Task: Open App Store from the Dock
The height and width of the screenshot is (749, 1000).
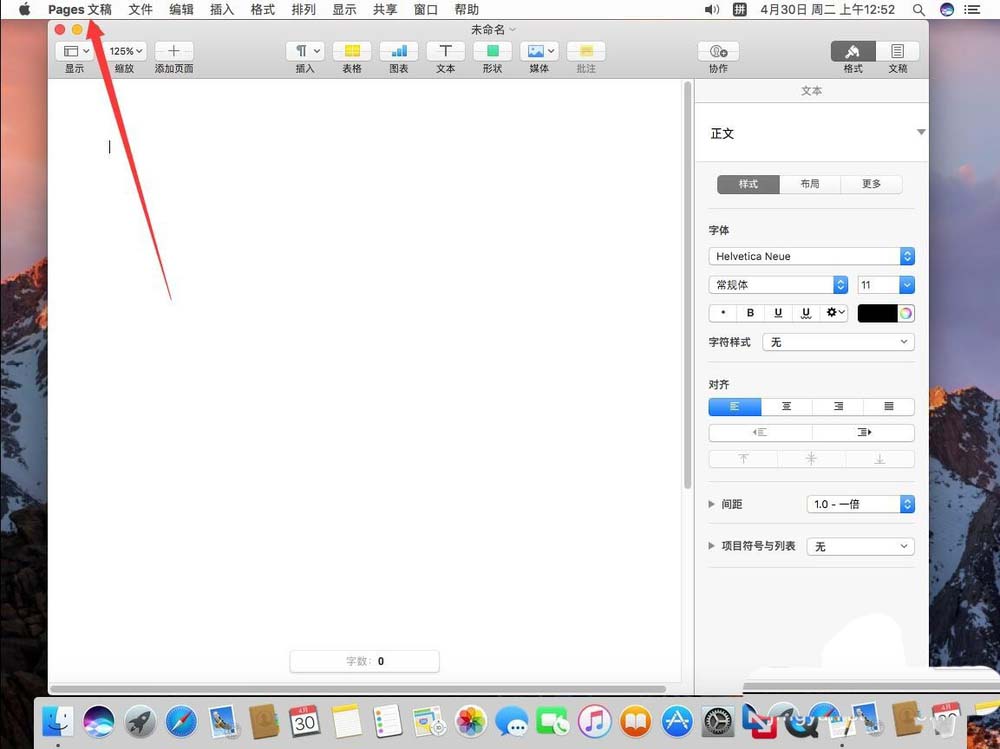Action: [x=677, y=722]
